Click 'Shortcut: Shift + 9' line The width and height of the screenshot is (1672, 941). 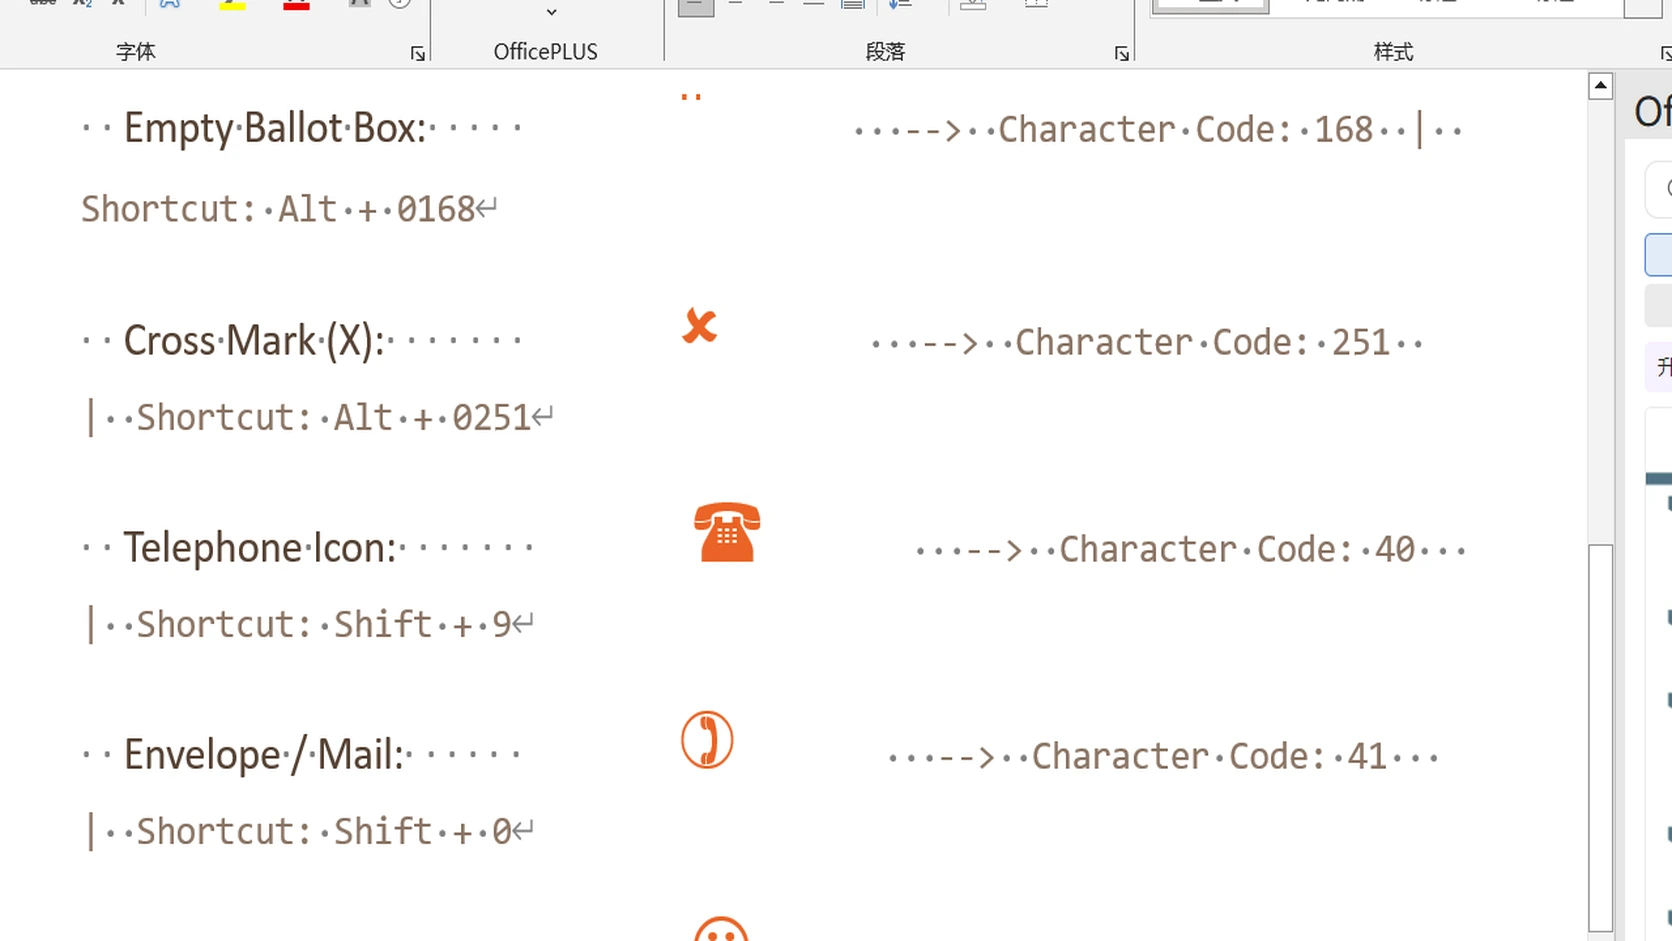tap(324, 625)
